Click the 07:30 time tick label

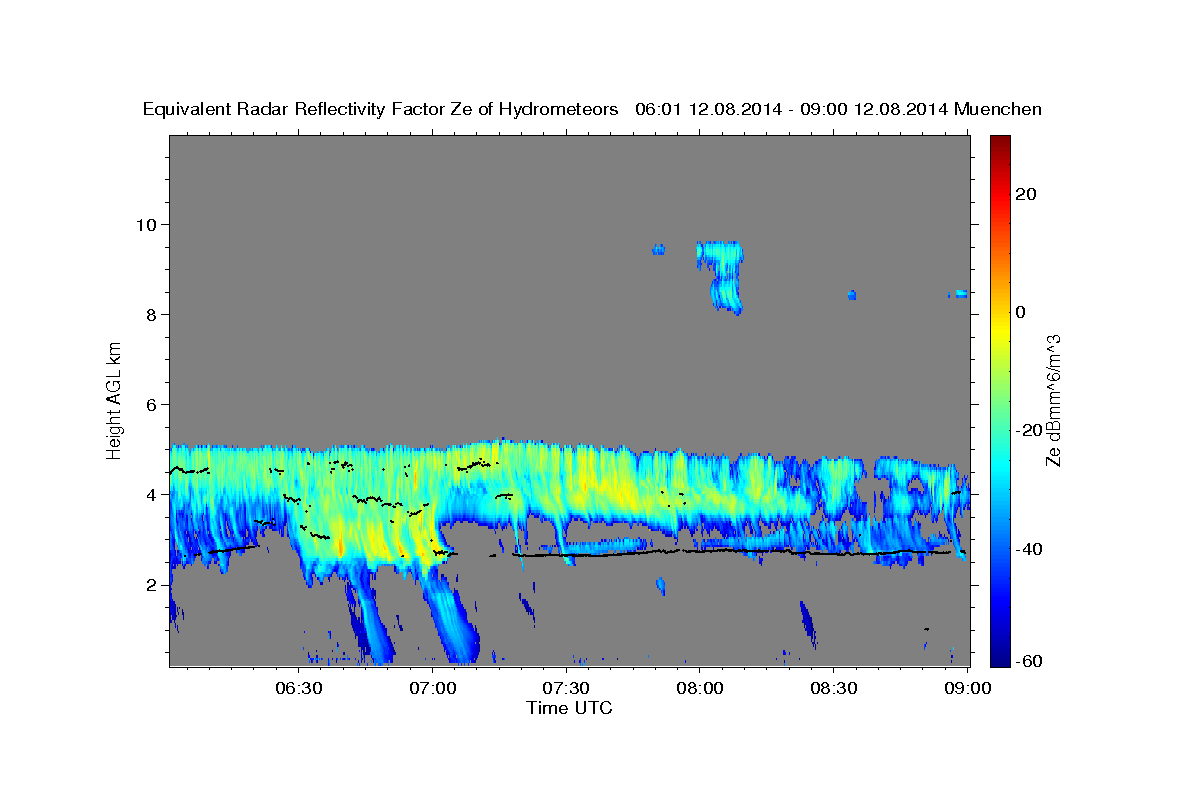pos(567,689)
